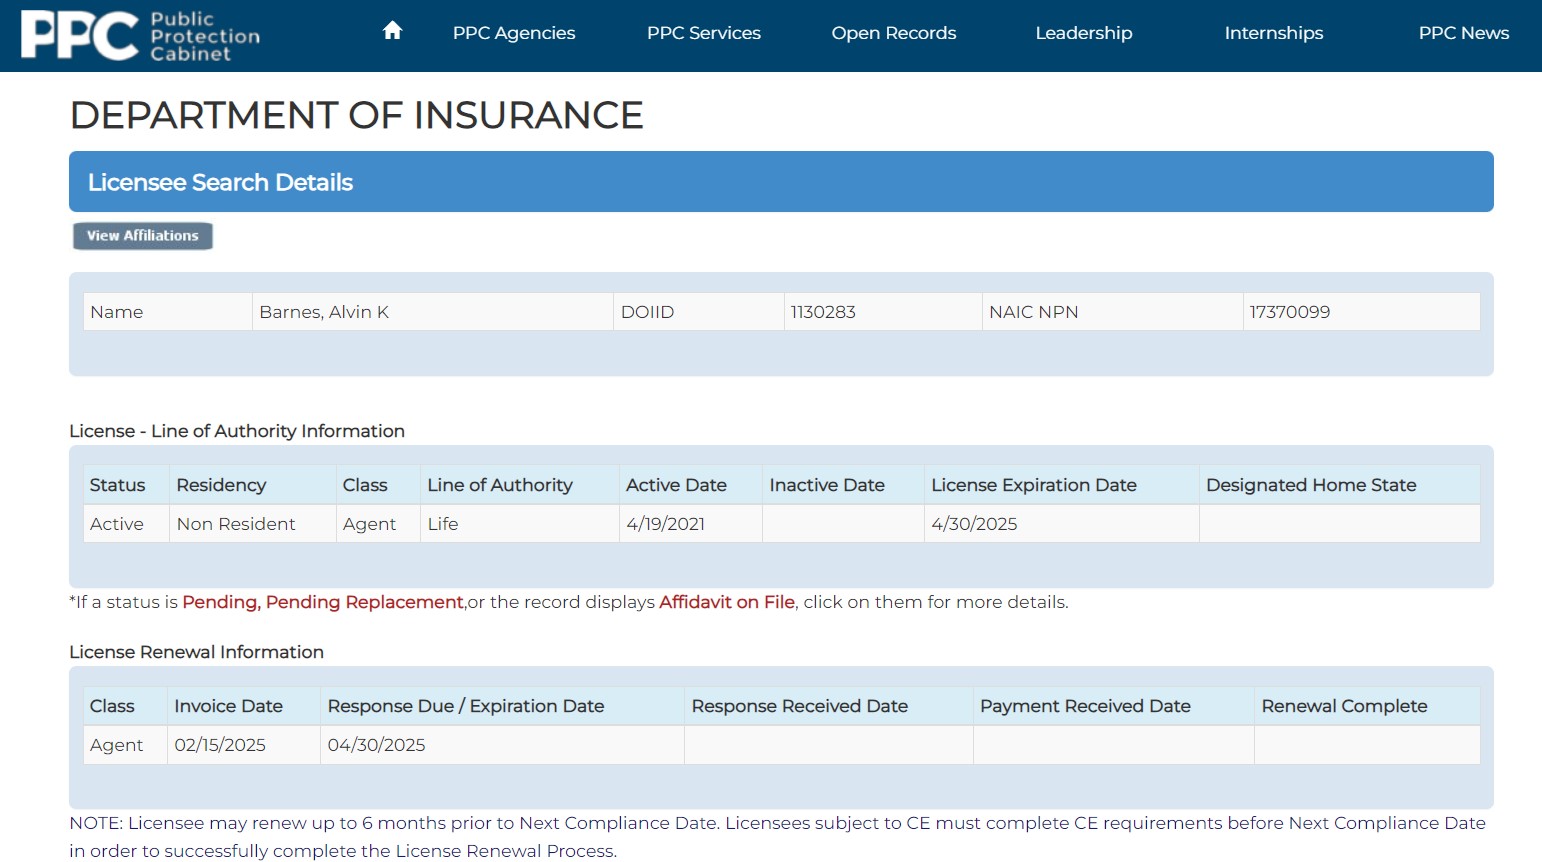
Task: Click the Invoice Date value 02/15/2025
Action: (x=220, y=745)
